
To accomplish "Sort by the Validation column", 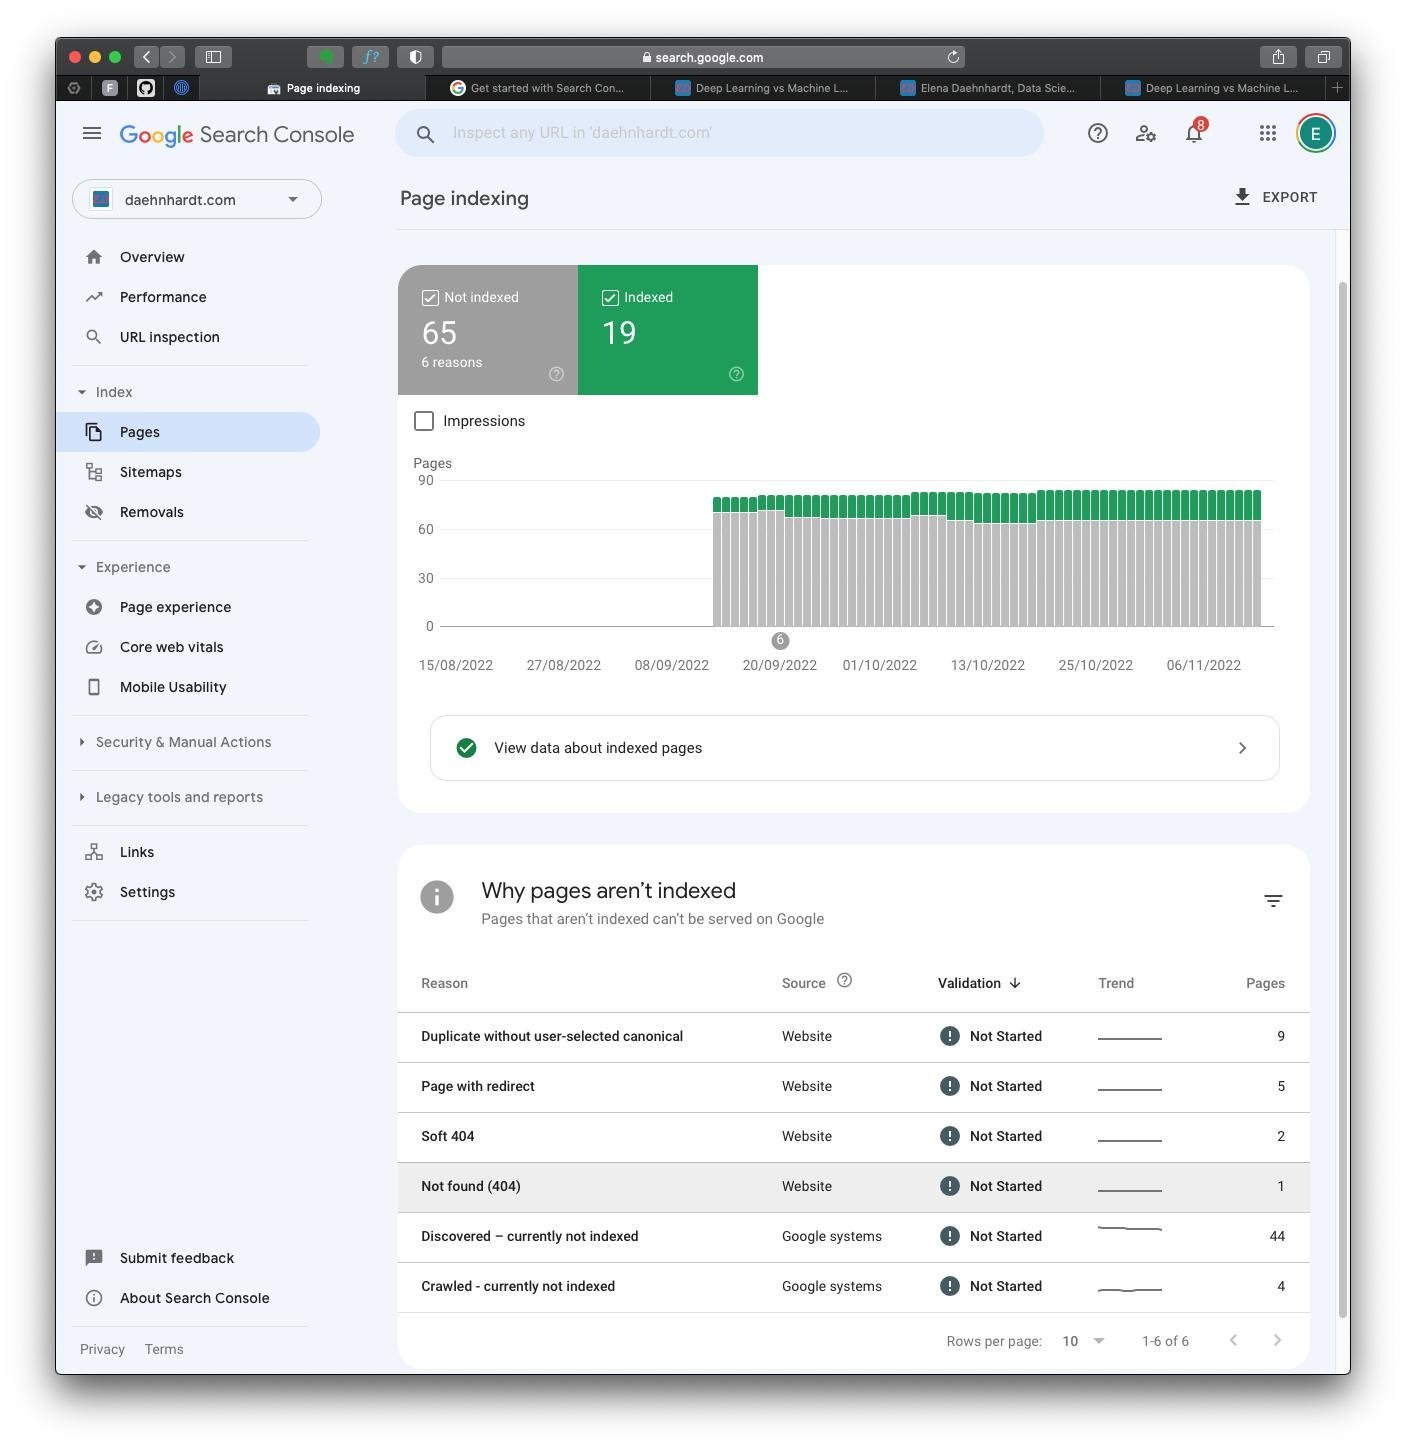I will [979, 983].
